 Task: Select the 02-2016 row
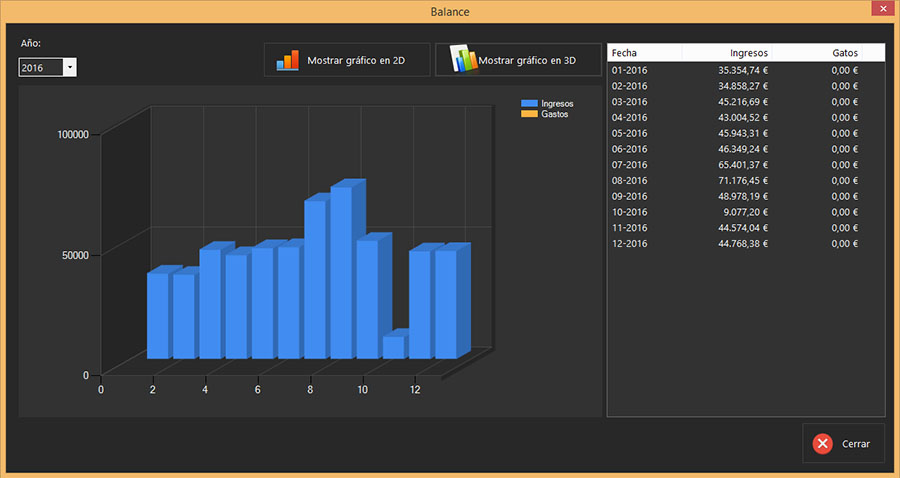[x=746, y=86]
